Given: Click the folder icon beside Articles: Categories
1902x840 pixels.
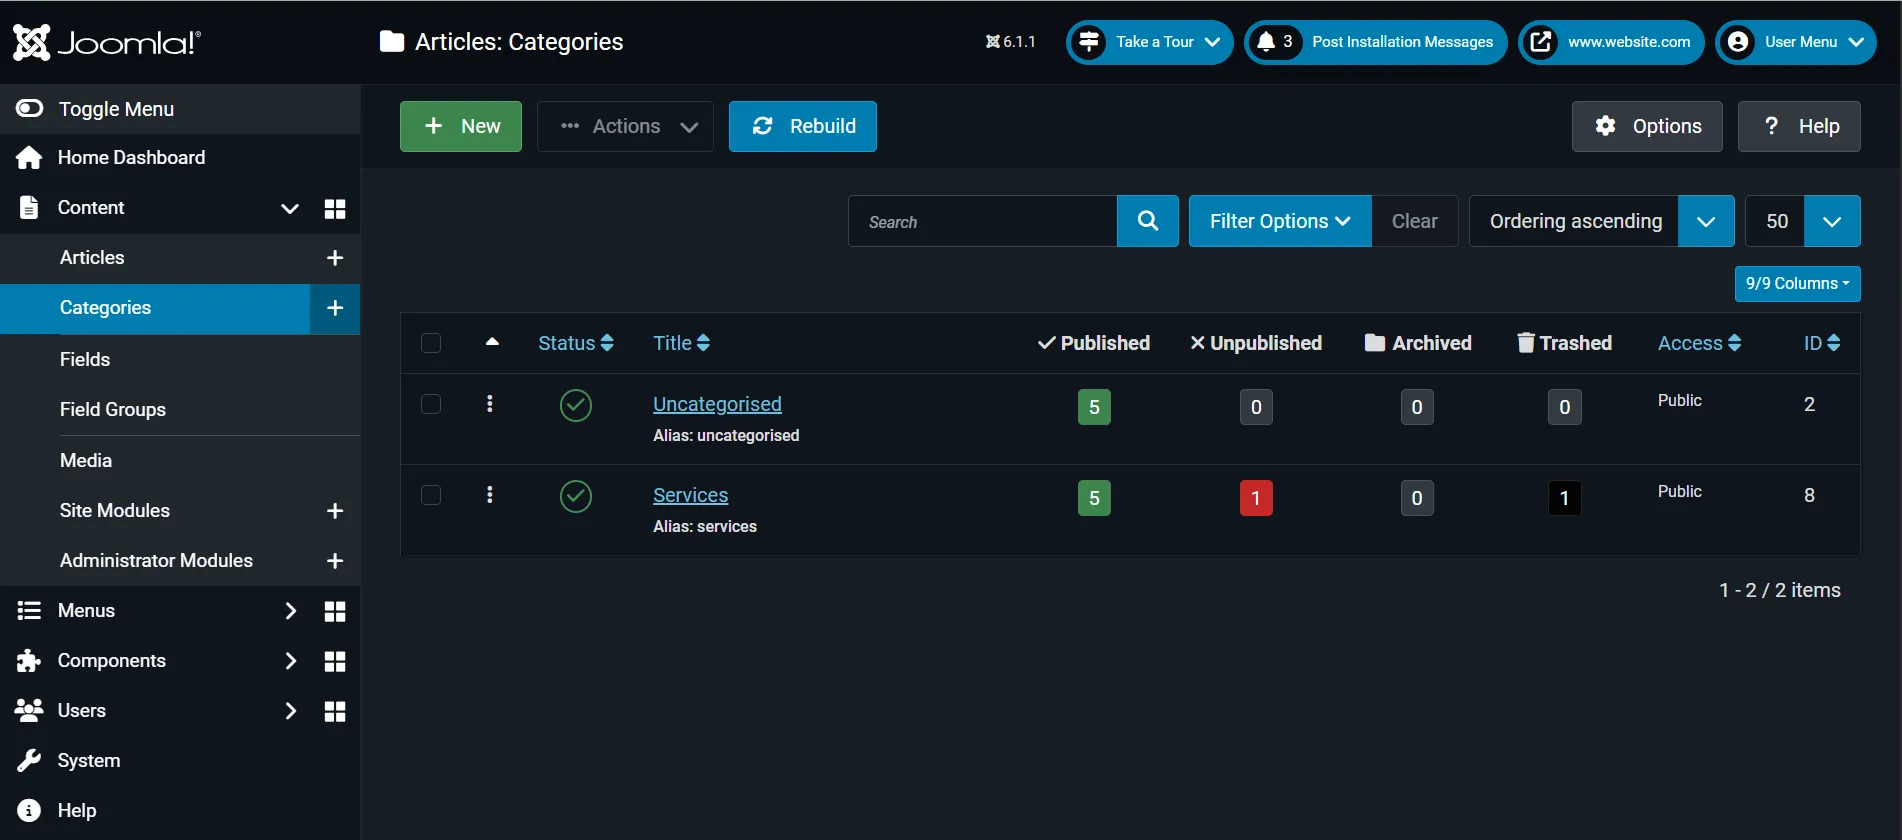Looking at the screenshot, I should (x=392, y=42).
